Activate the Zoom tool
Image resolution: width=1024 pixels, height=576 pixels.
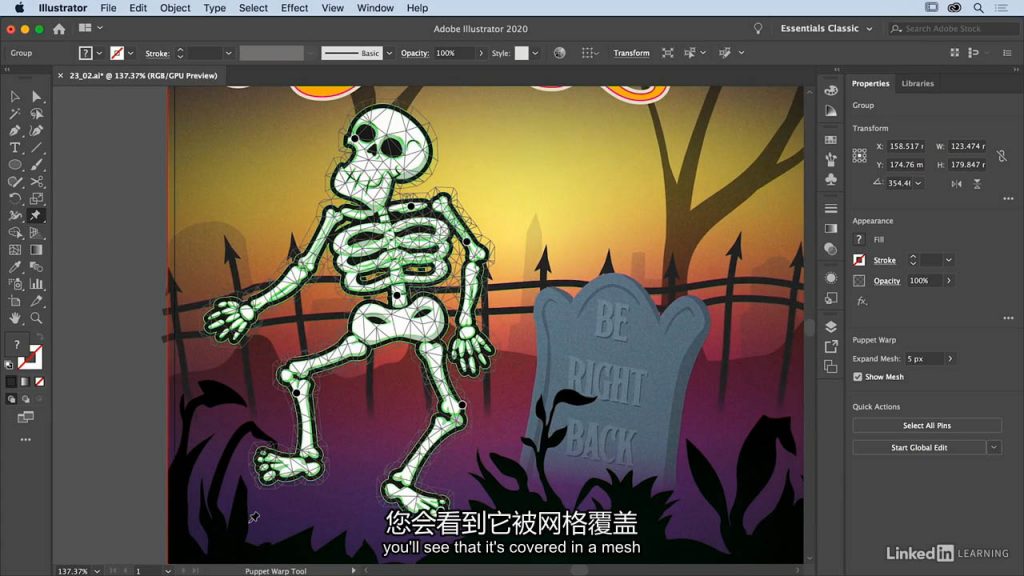point(37,318)
